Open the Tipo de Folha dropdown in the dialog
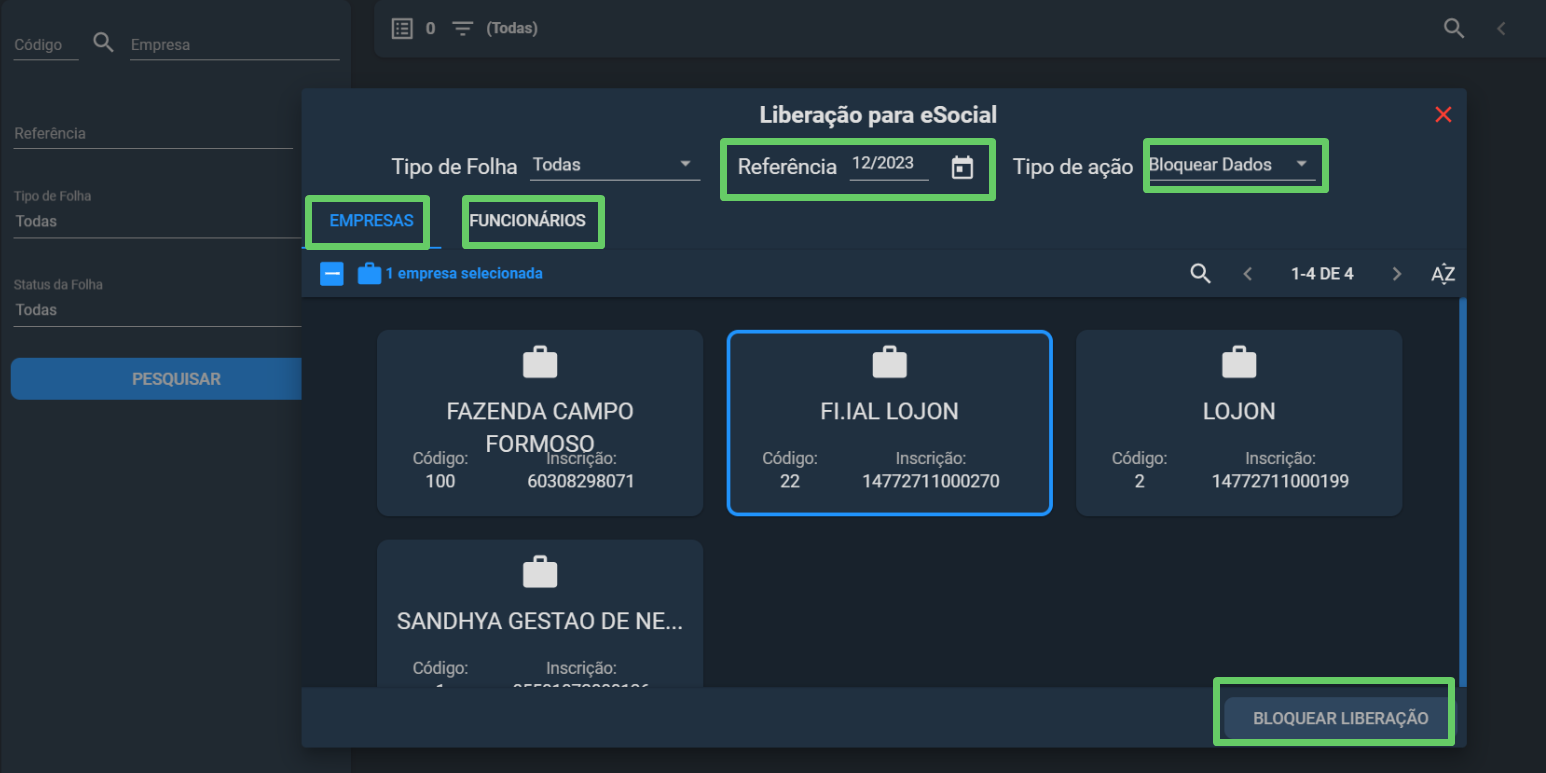This screenshot has height=773, width=1546. 615,165
